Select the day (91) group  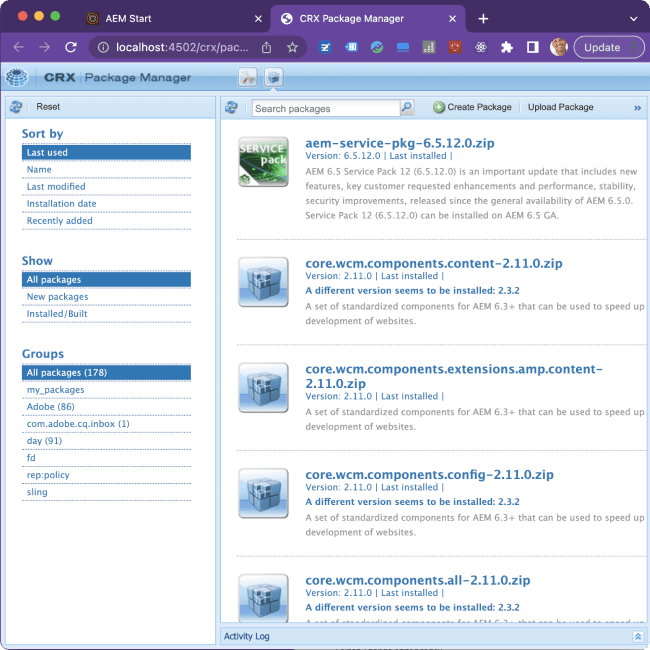click(x=106, y=441)
